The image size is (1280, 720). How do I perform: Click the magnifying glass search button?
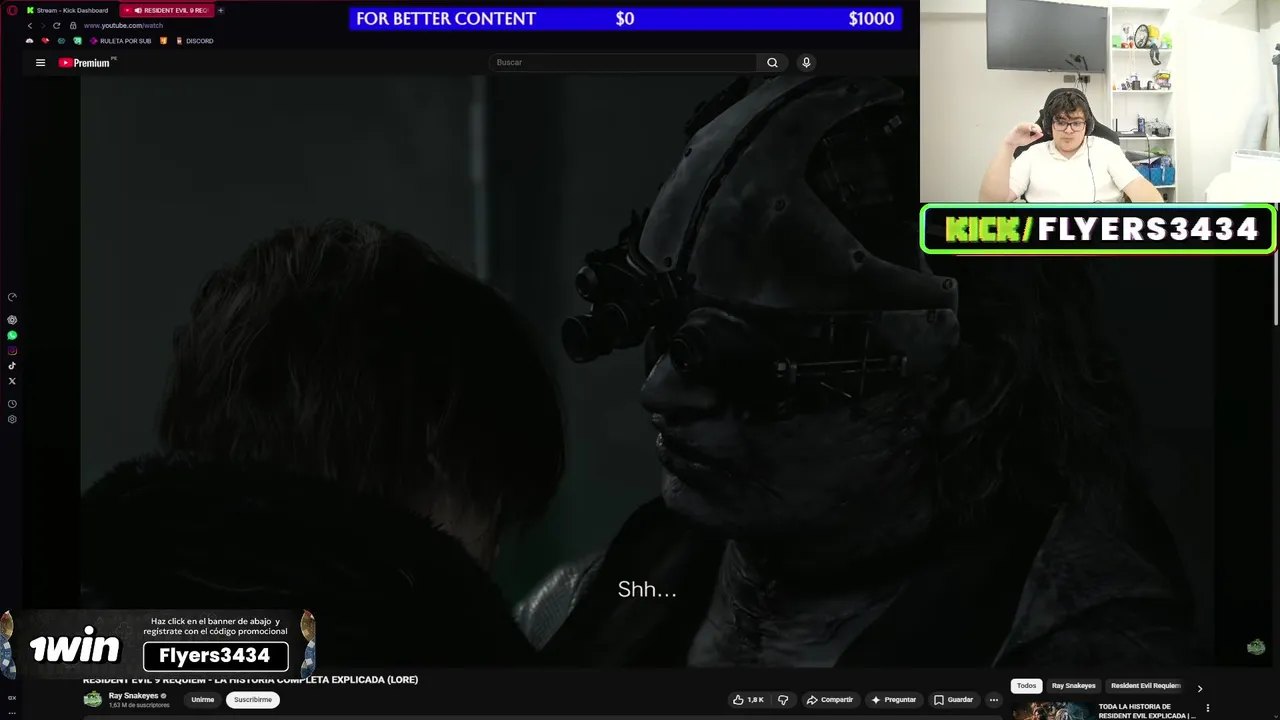click(x=772, y=62)
